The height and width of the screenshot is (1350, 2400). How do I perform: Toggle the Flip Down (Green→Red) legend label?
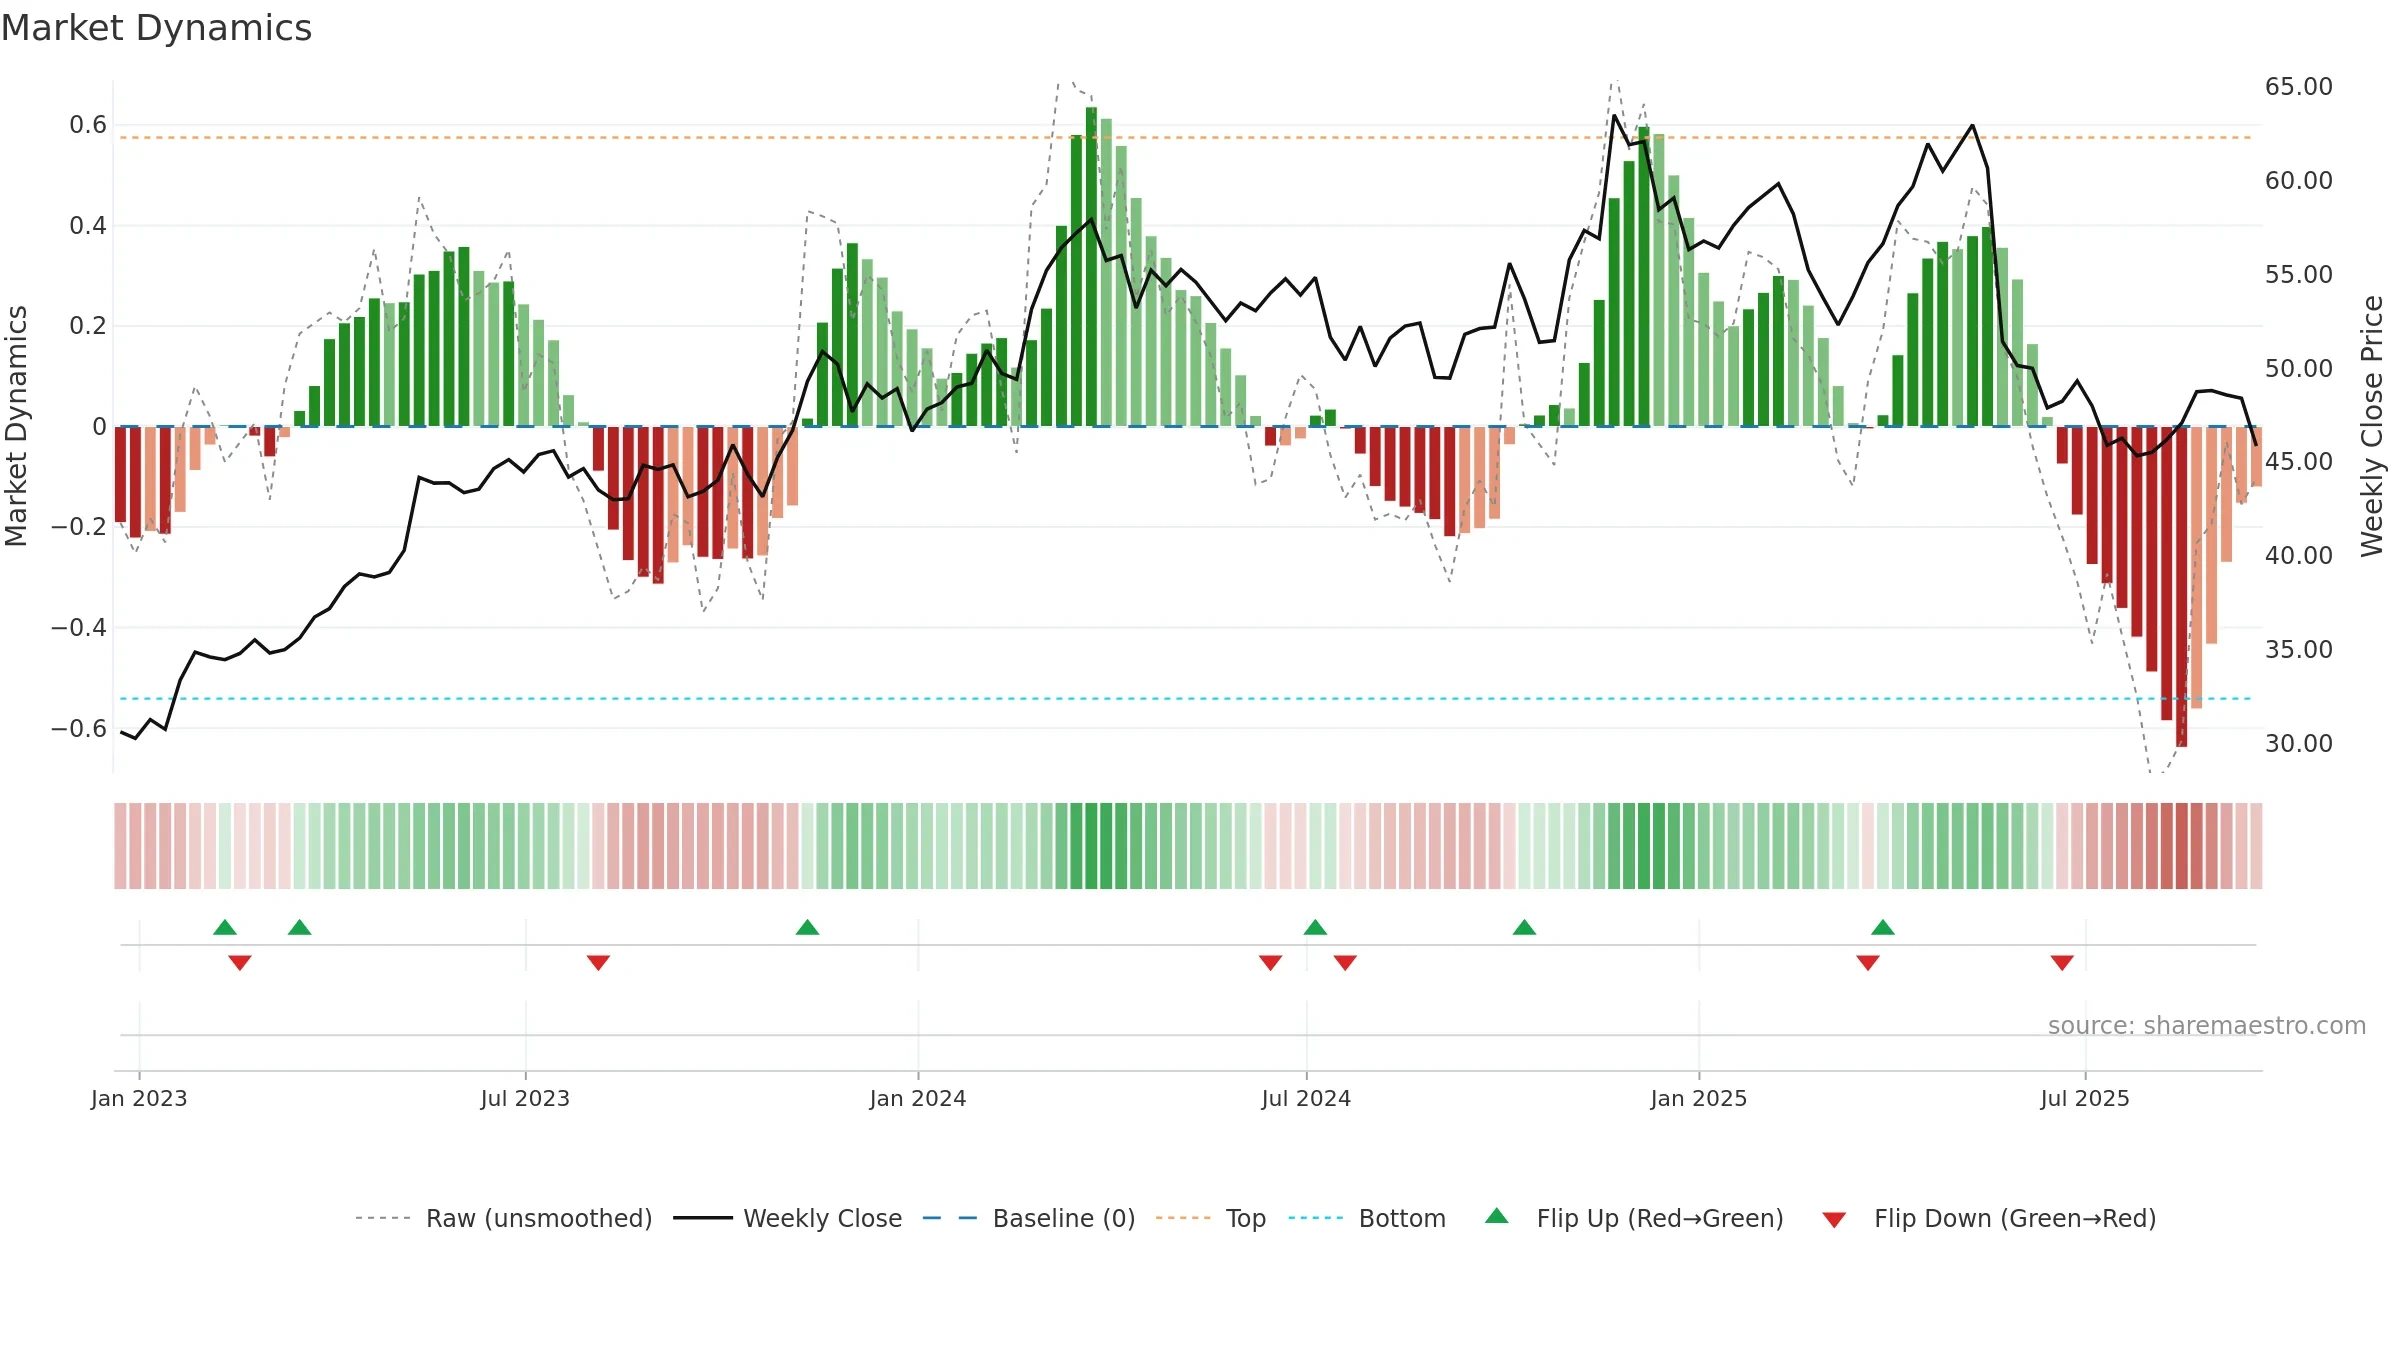2015,1218
